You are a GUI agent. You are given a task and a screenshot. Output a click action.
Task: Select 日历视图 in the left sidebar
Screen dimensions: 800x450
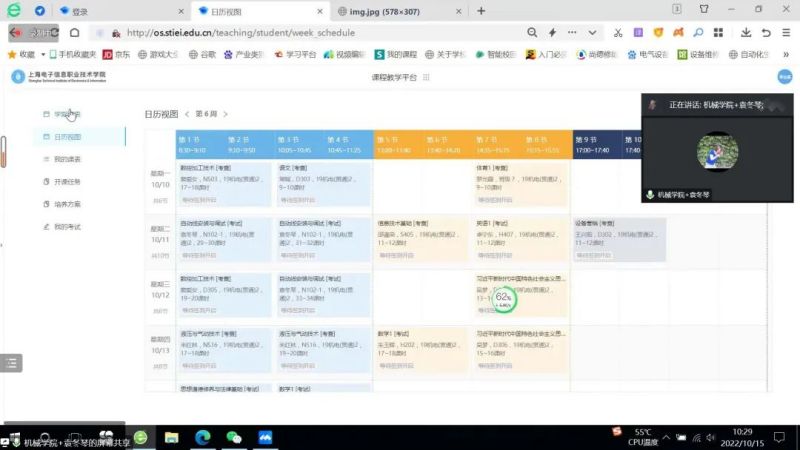[67, 137]
